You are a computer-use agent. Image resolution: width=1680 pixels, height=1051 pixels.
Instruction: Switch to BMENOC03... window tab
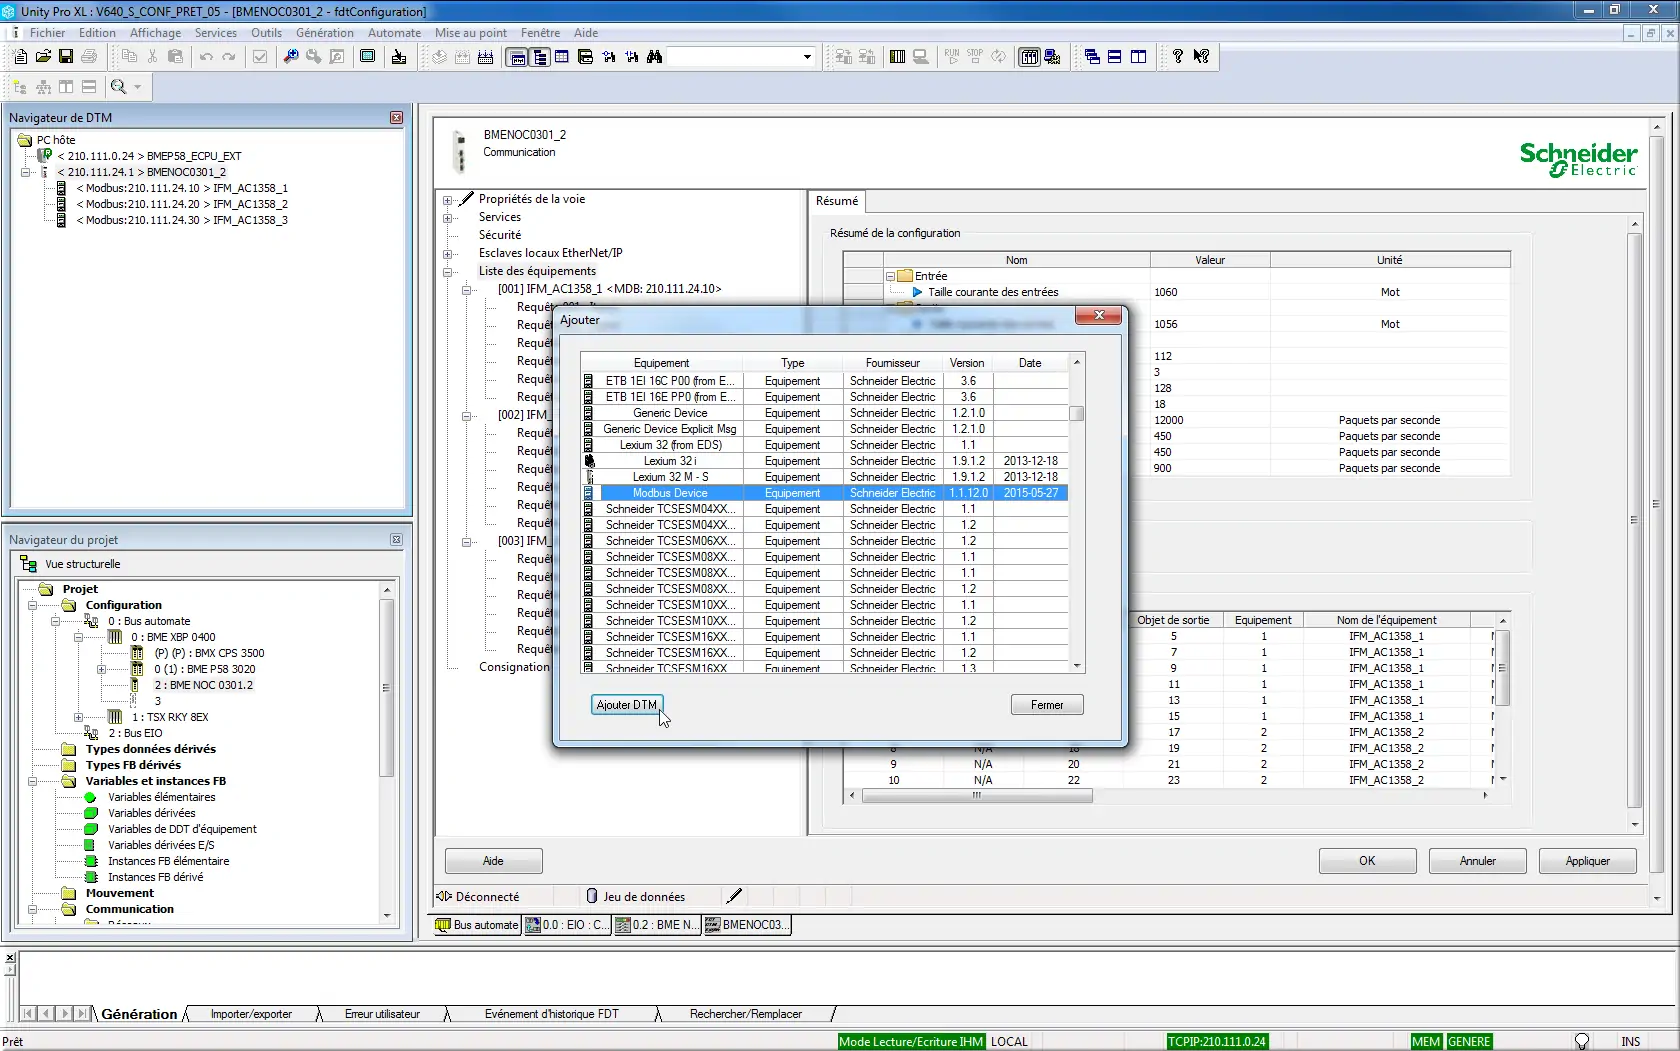(747, 925)
